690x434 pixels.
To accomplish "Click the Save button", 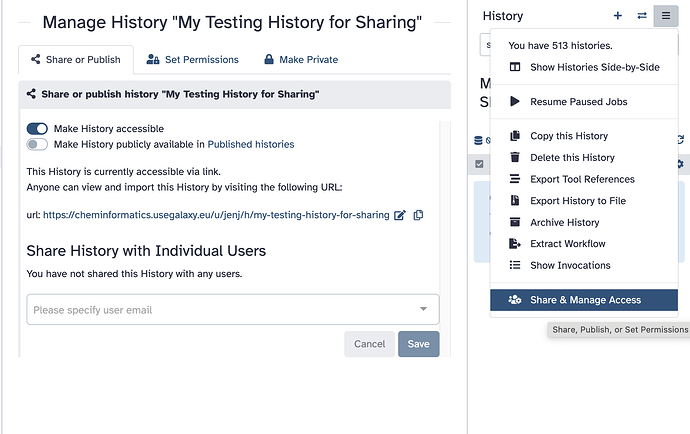I will (418, 344).
